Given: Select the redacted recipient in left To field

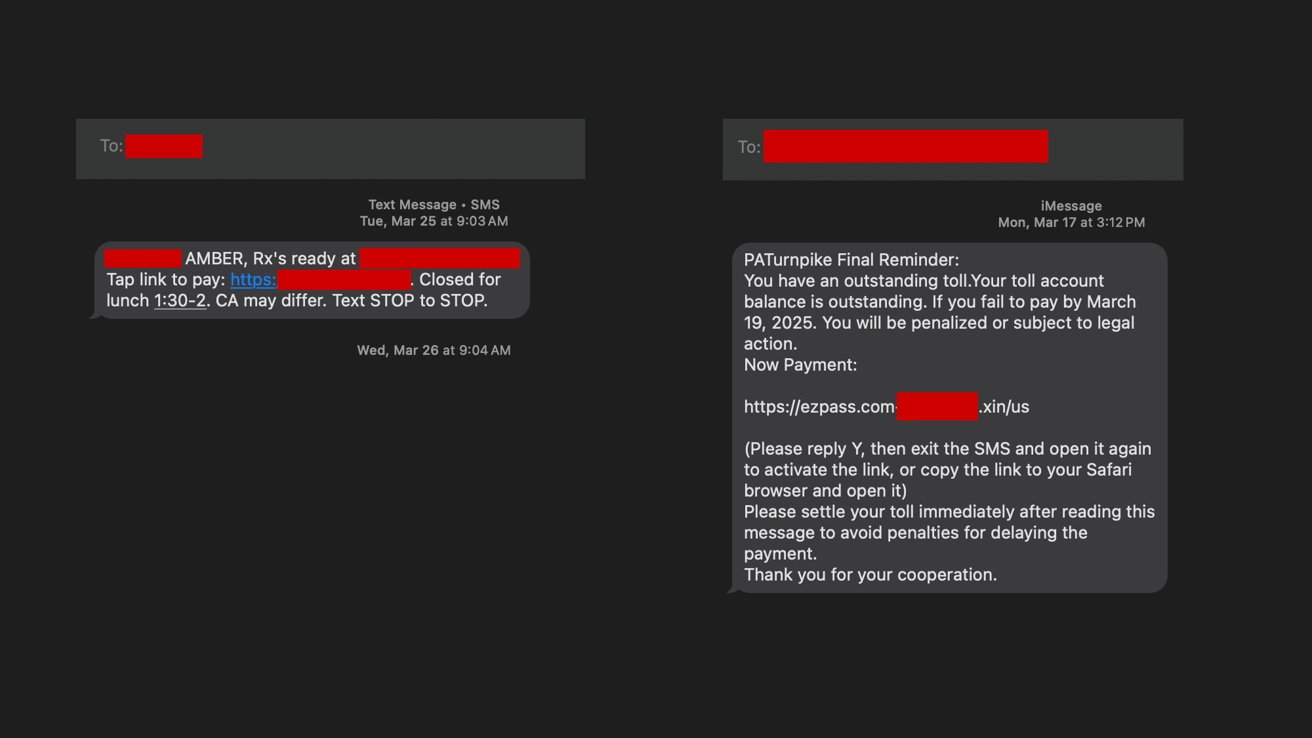Looking at the screenshot, I should [164, 146].
